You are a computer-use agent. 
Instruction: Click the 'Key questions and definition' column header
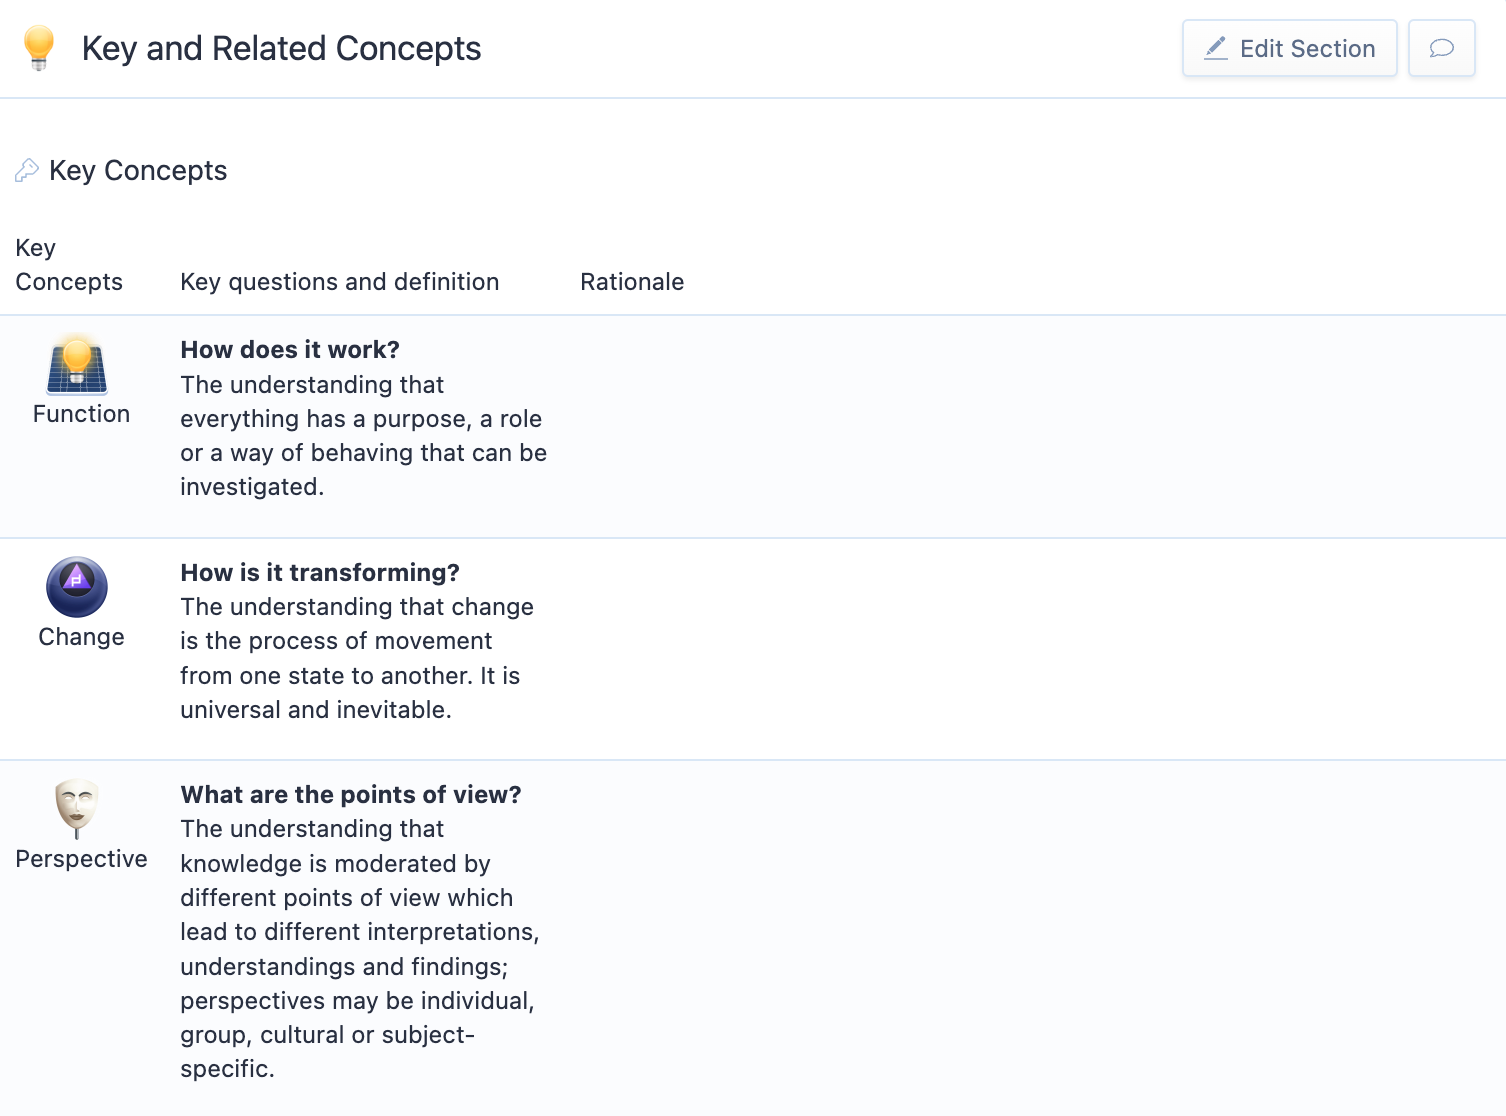pos(339,282)
